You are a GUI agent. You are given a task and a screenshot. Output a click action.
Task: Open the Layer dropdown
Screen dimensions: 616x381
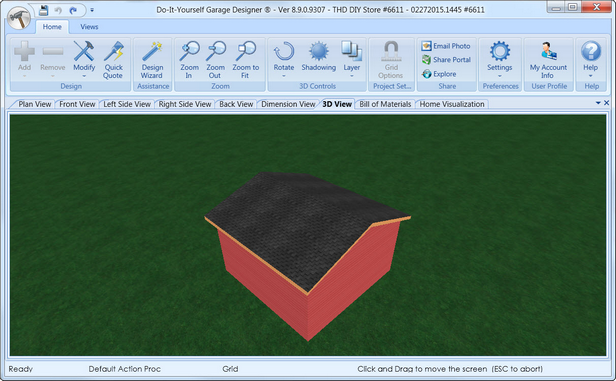[352, 75]
